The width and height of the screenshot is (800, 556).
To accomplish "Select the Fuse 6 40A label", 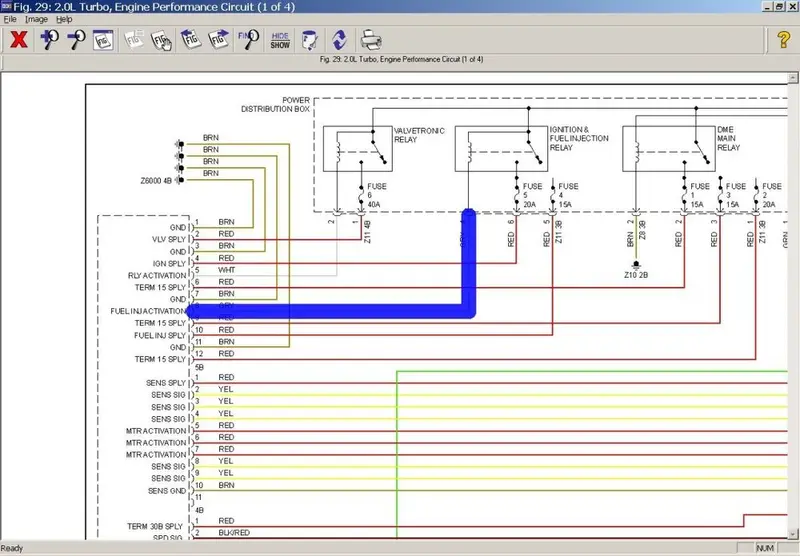I will tap(377, 195).
